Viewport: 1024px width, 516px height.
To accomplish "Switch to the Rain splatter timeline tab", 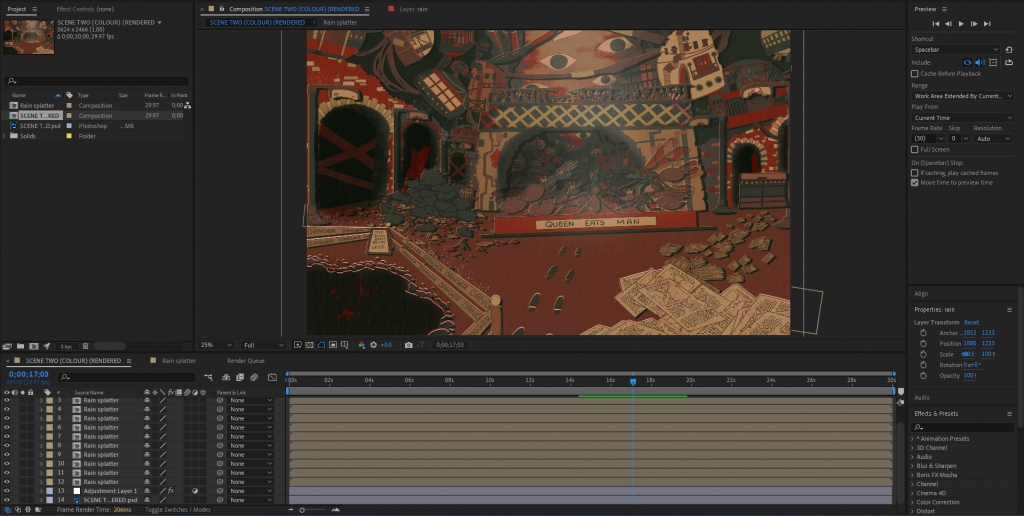I will pyautogui.click(x=178, y=361).
